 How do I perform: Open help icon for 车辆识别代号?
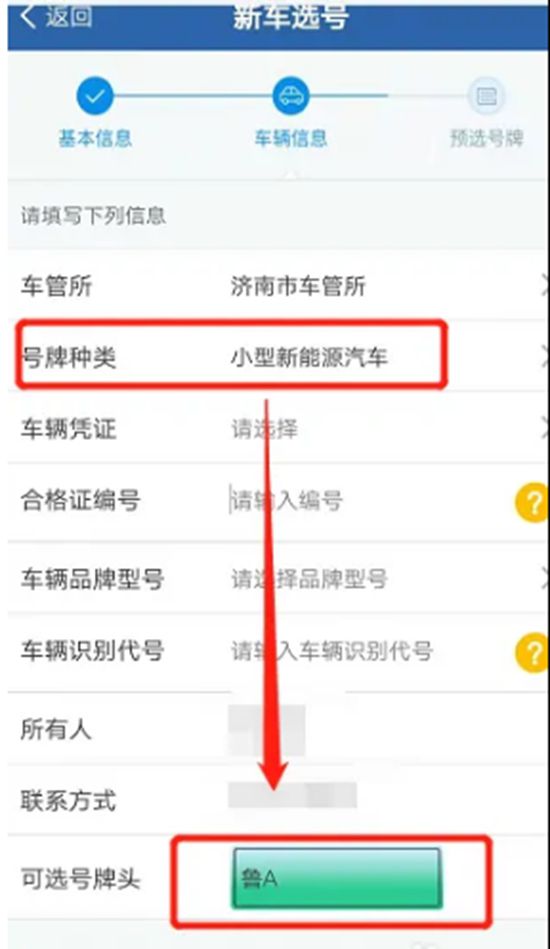[x=532, y=652]
